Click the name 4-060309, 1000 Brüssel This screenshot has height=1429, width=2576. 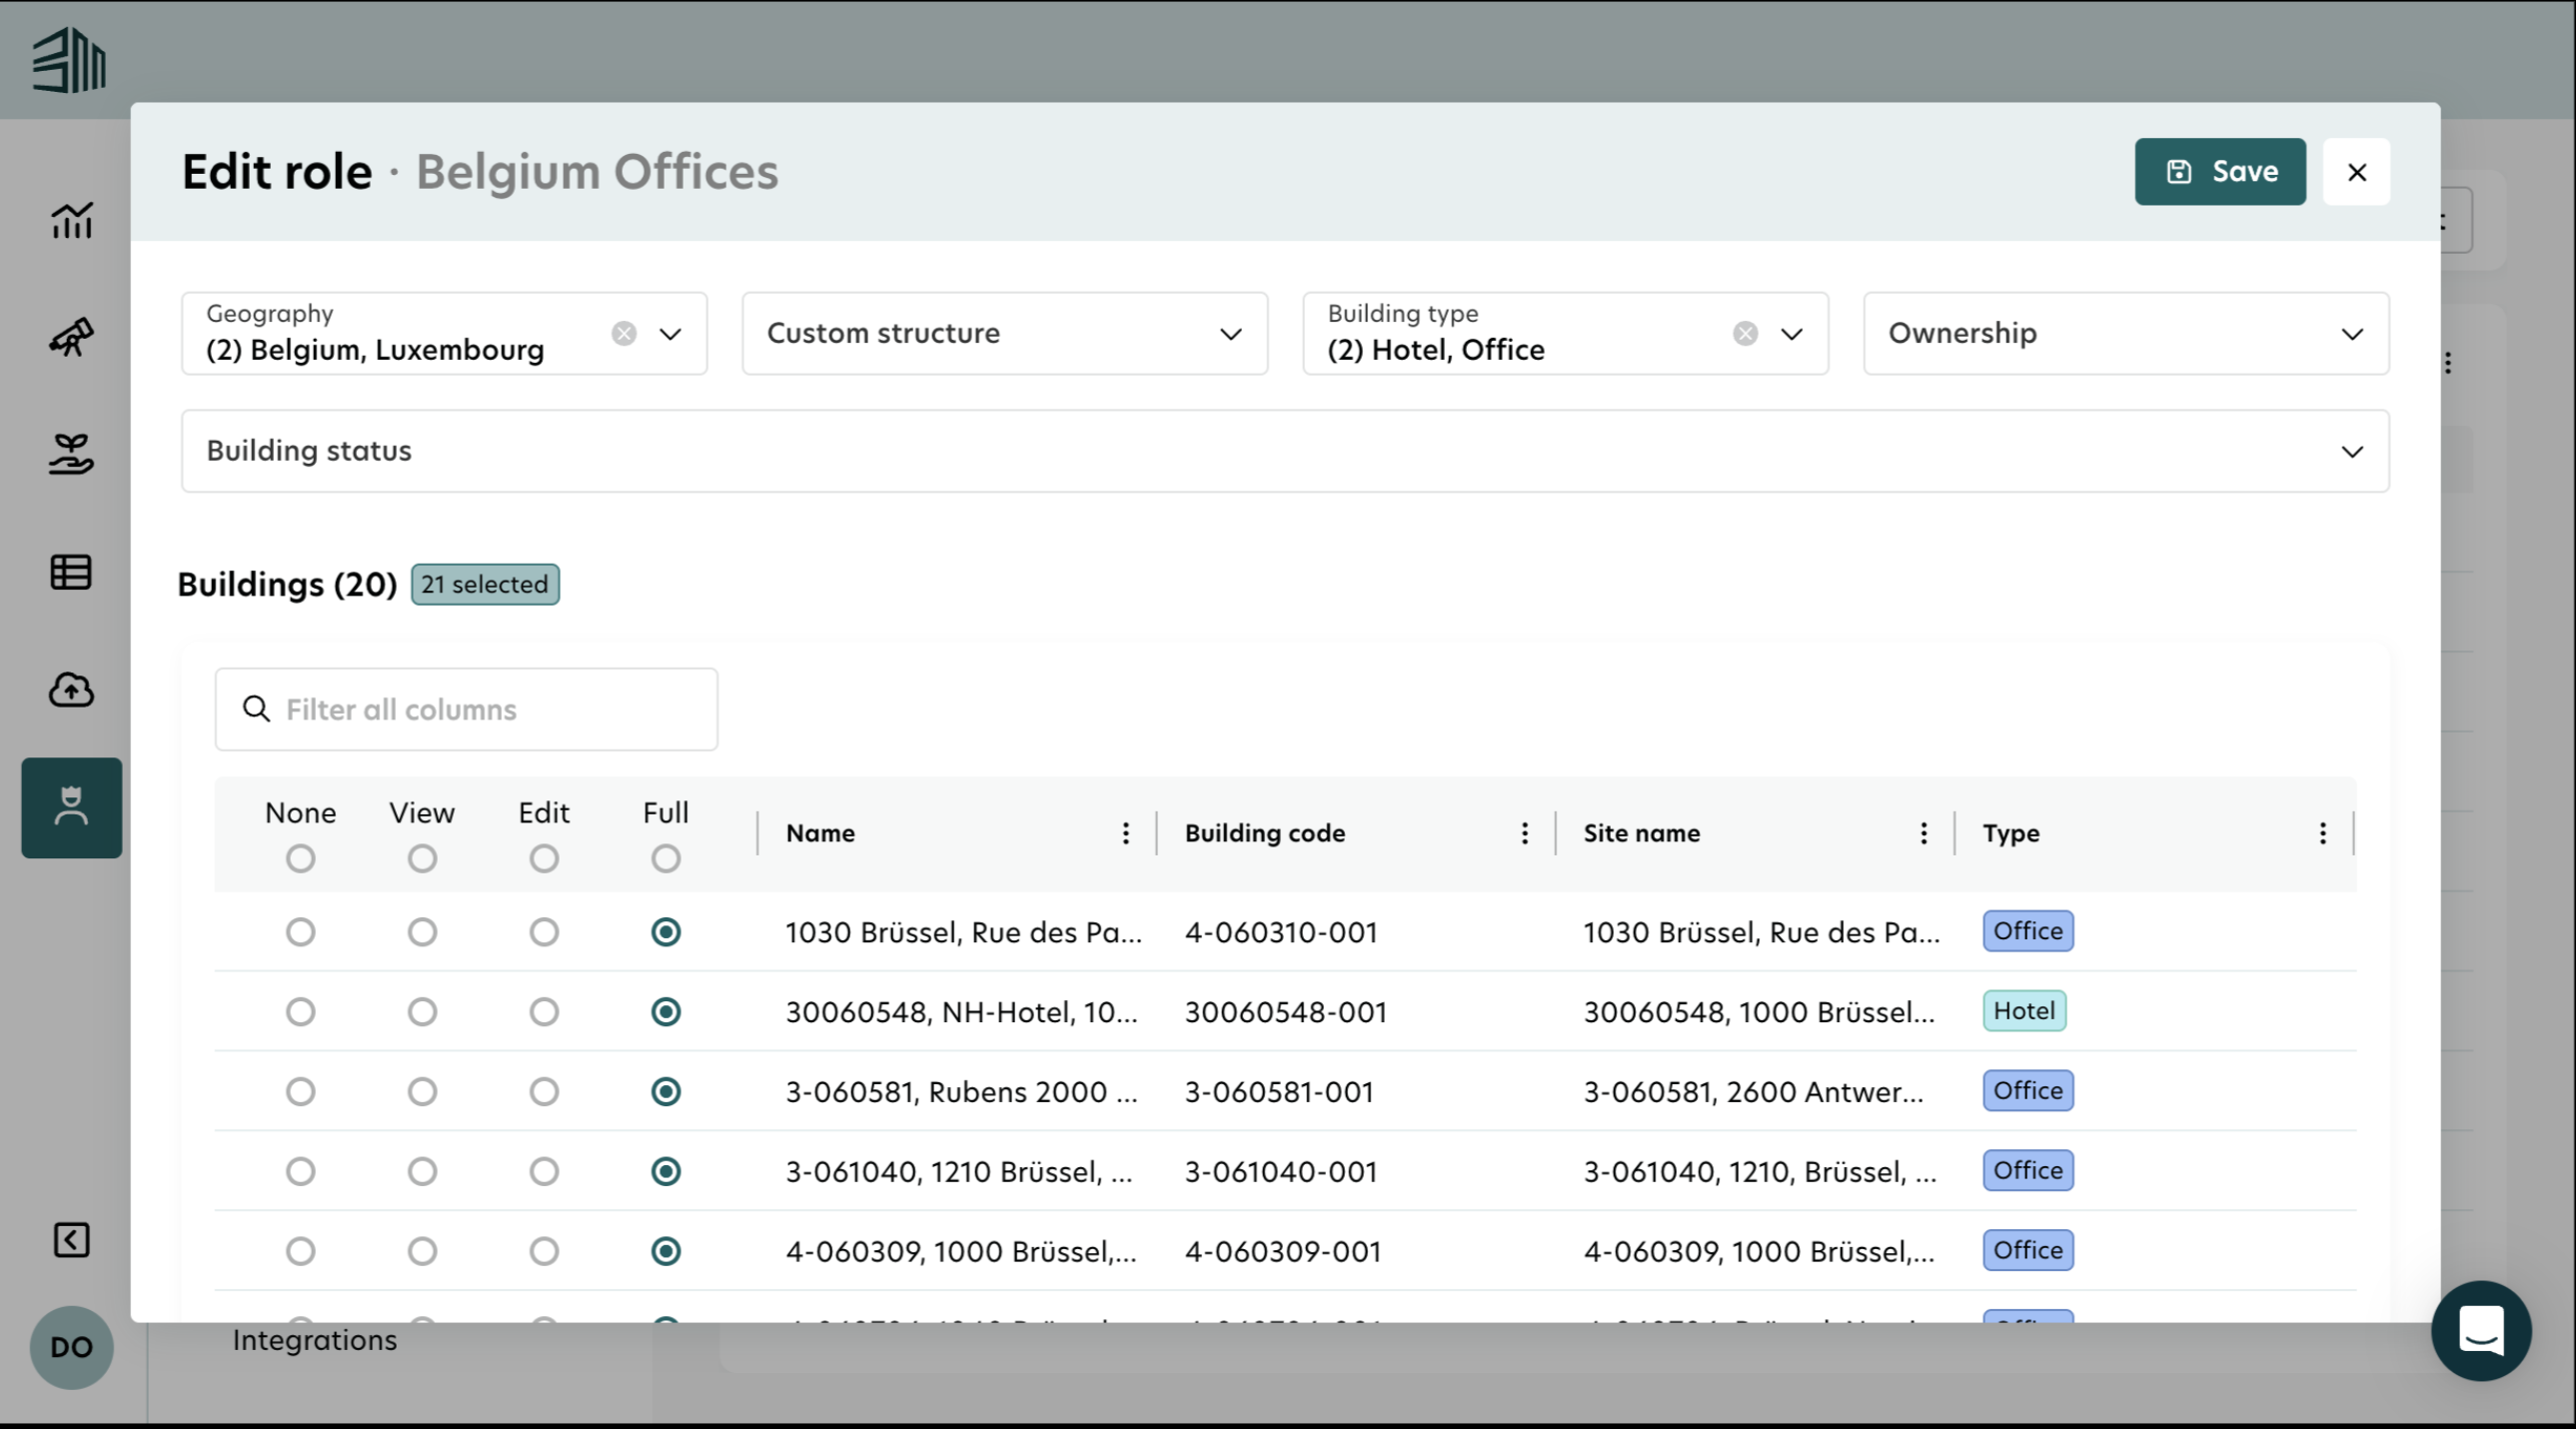click(x=961, y=1251)
